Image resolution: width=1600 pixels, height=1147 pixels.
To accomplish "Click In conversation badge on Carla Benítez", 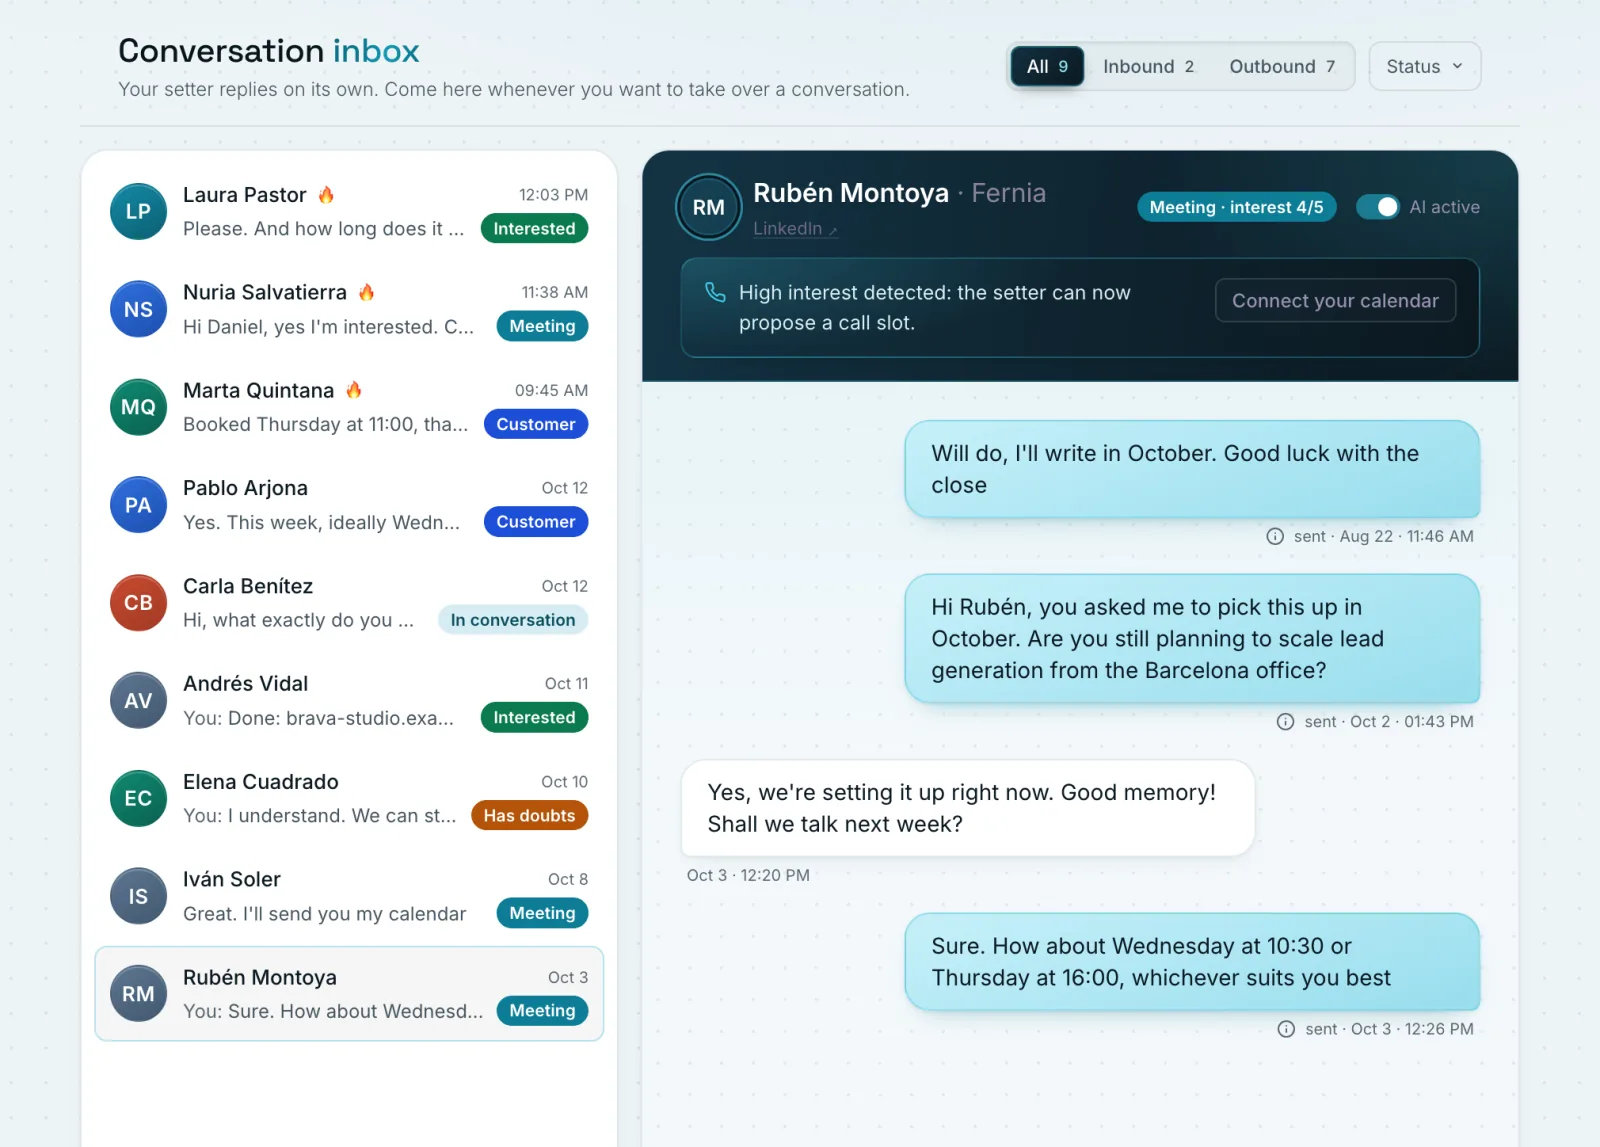I will (x=512, y=619).
